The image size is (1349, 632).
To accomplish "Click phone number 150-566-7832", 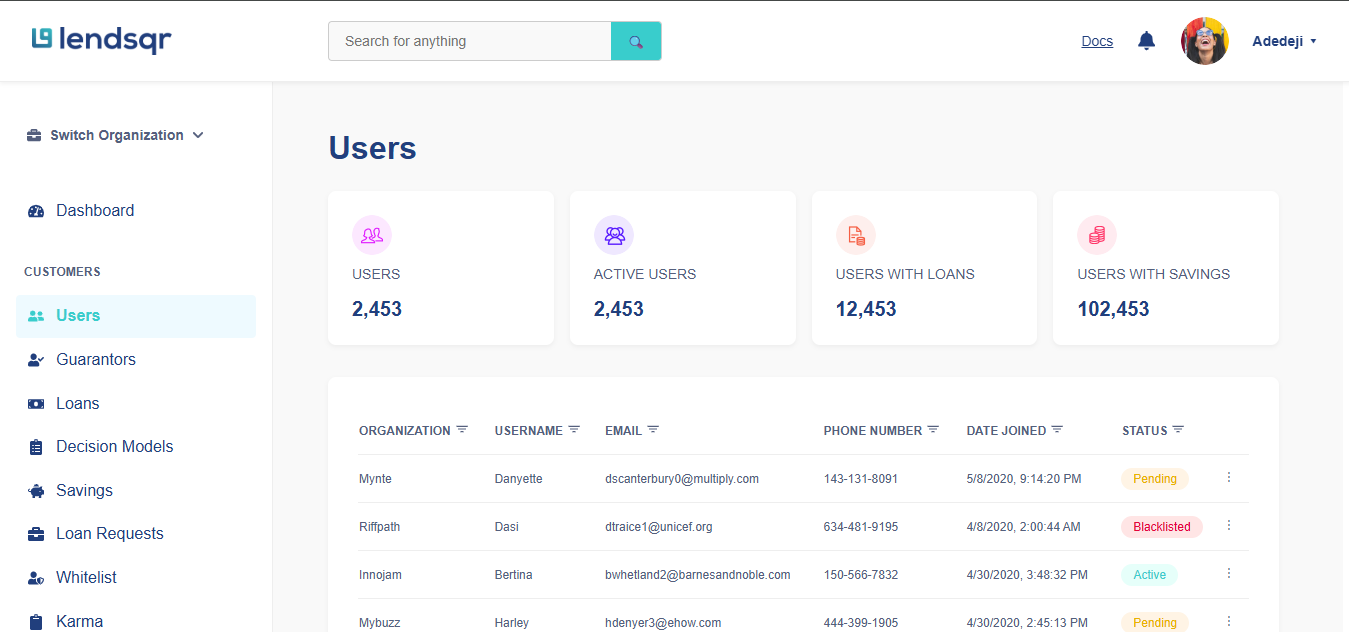I will (861, 575).
